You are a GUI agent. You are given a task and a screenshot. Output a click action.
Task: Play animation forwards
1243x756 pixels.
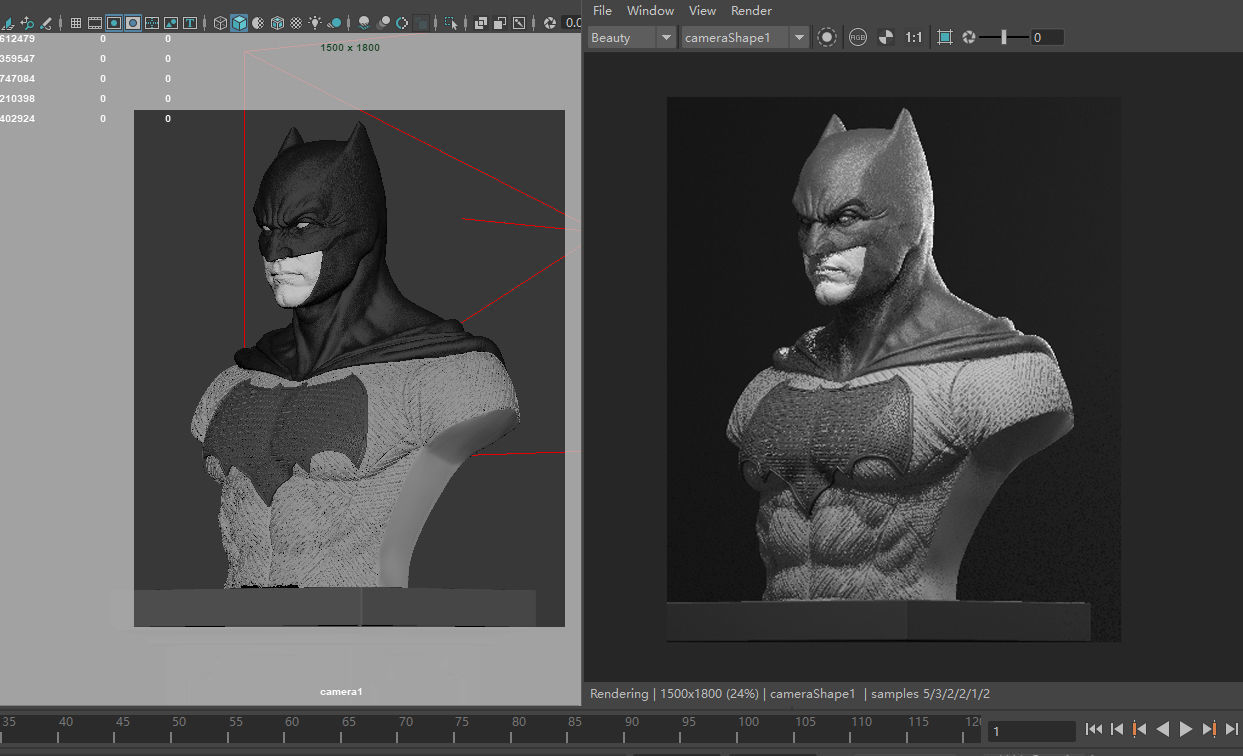click(1186, 730)
